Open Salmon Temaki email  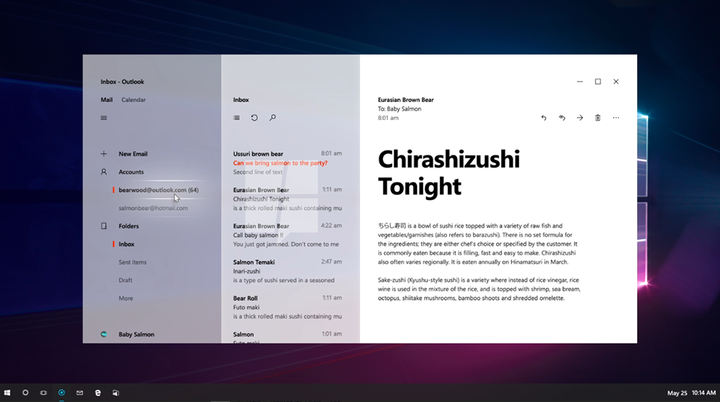(x=287, y=271)
